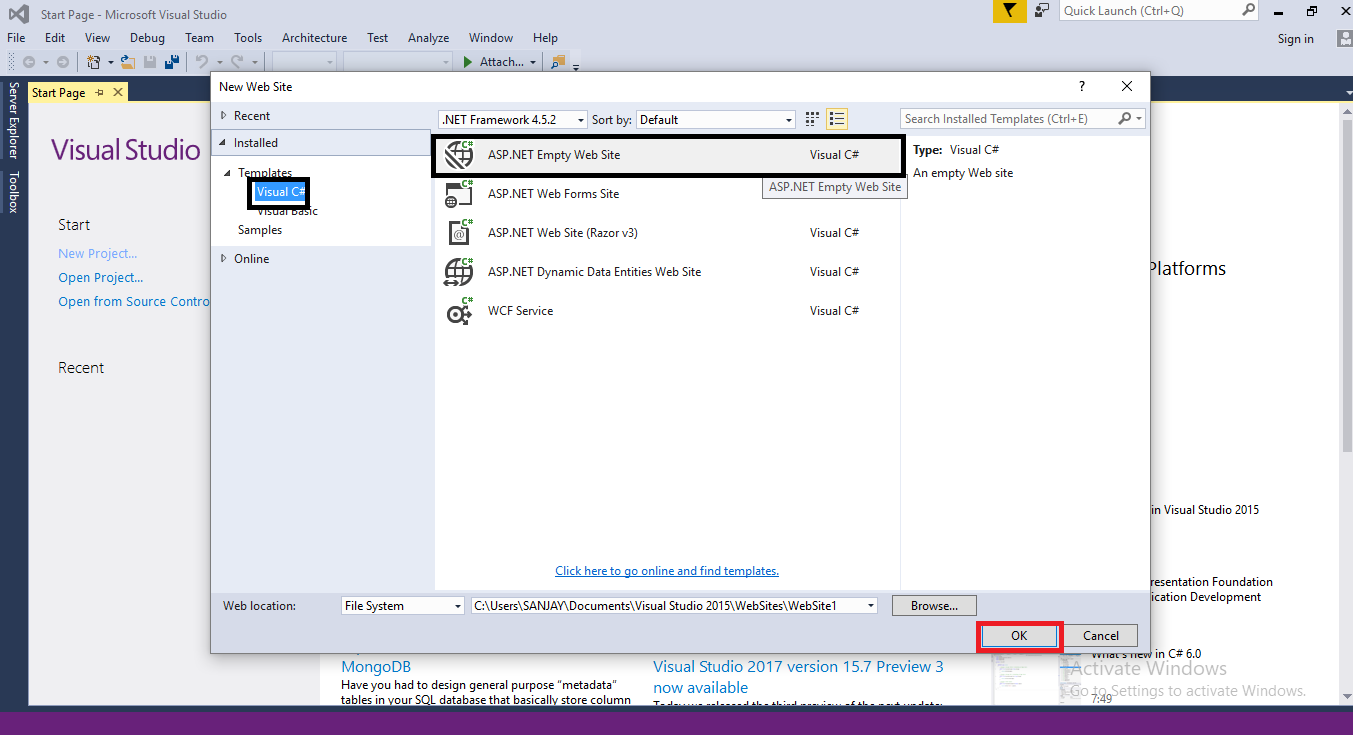1353x735 pixels.
Task: Click the Visual Studio 2017 version 15.7 link
Action: pos(798,677)
